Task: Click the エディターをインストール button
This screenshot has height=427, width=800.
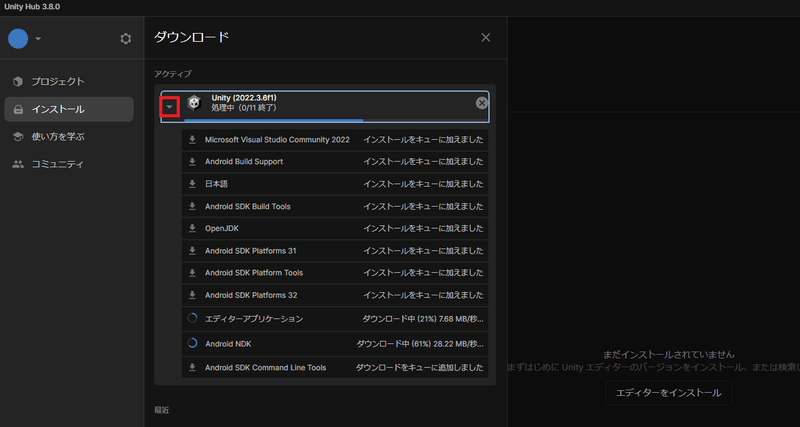Action: point(668,393)
